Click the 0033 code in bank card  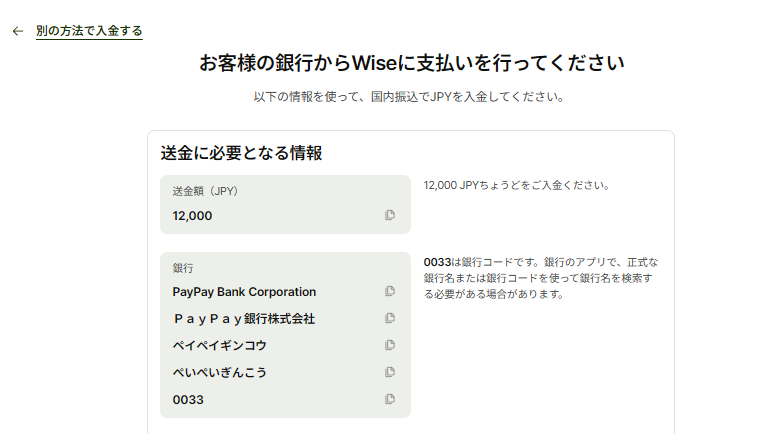[188, 399]
